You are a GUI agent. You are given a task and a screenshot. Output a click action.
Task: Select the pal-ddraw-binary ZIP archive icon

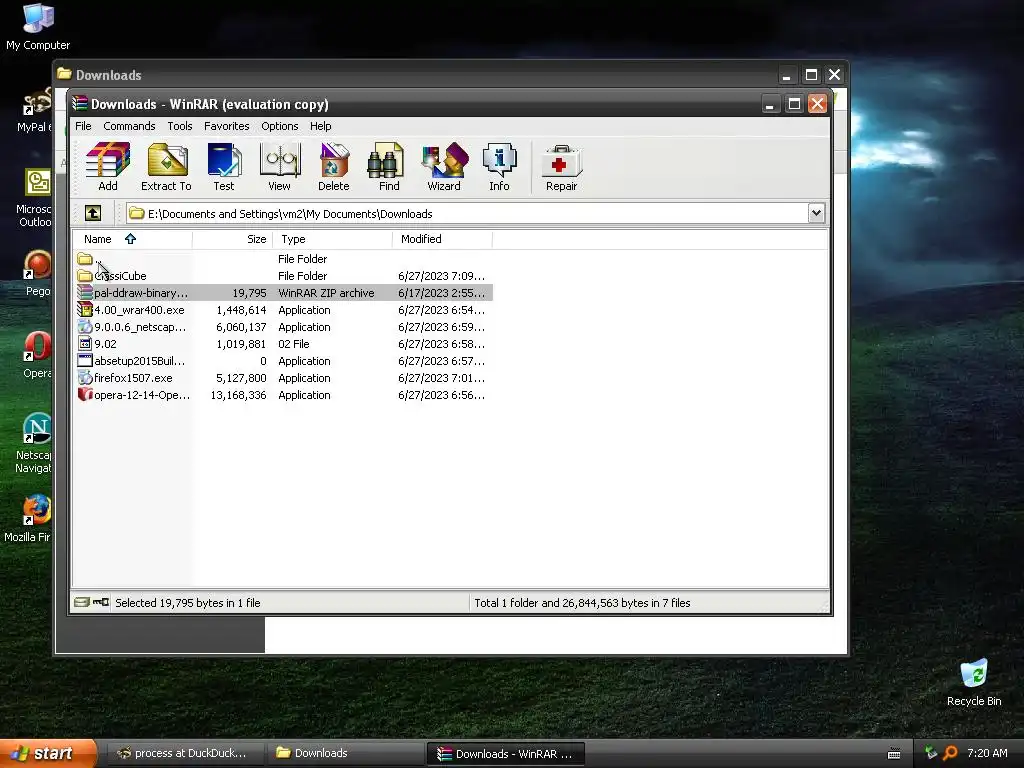pos(85,293)
